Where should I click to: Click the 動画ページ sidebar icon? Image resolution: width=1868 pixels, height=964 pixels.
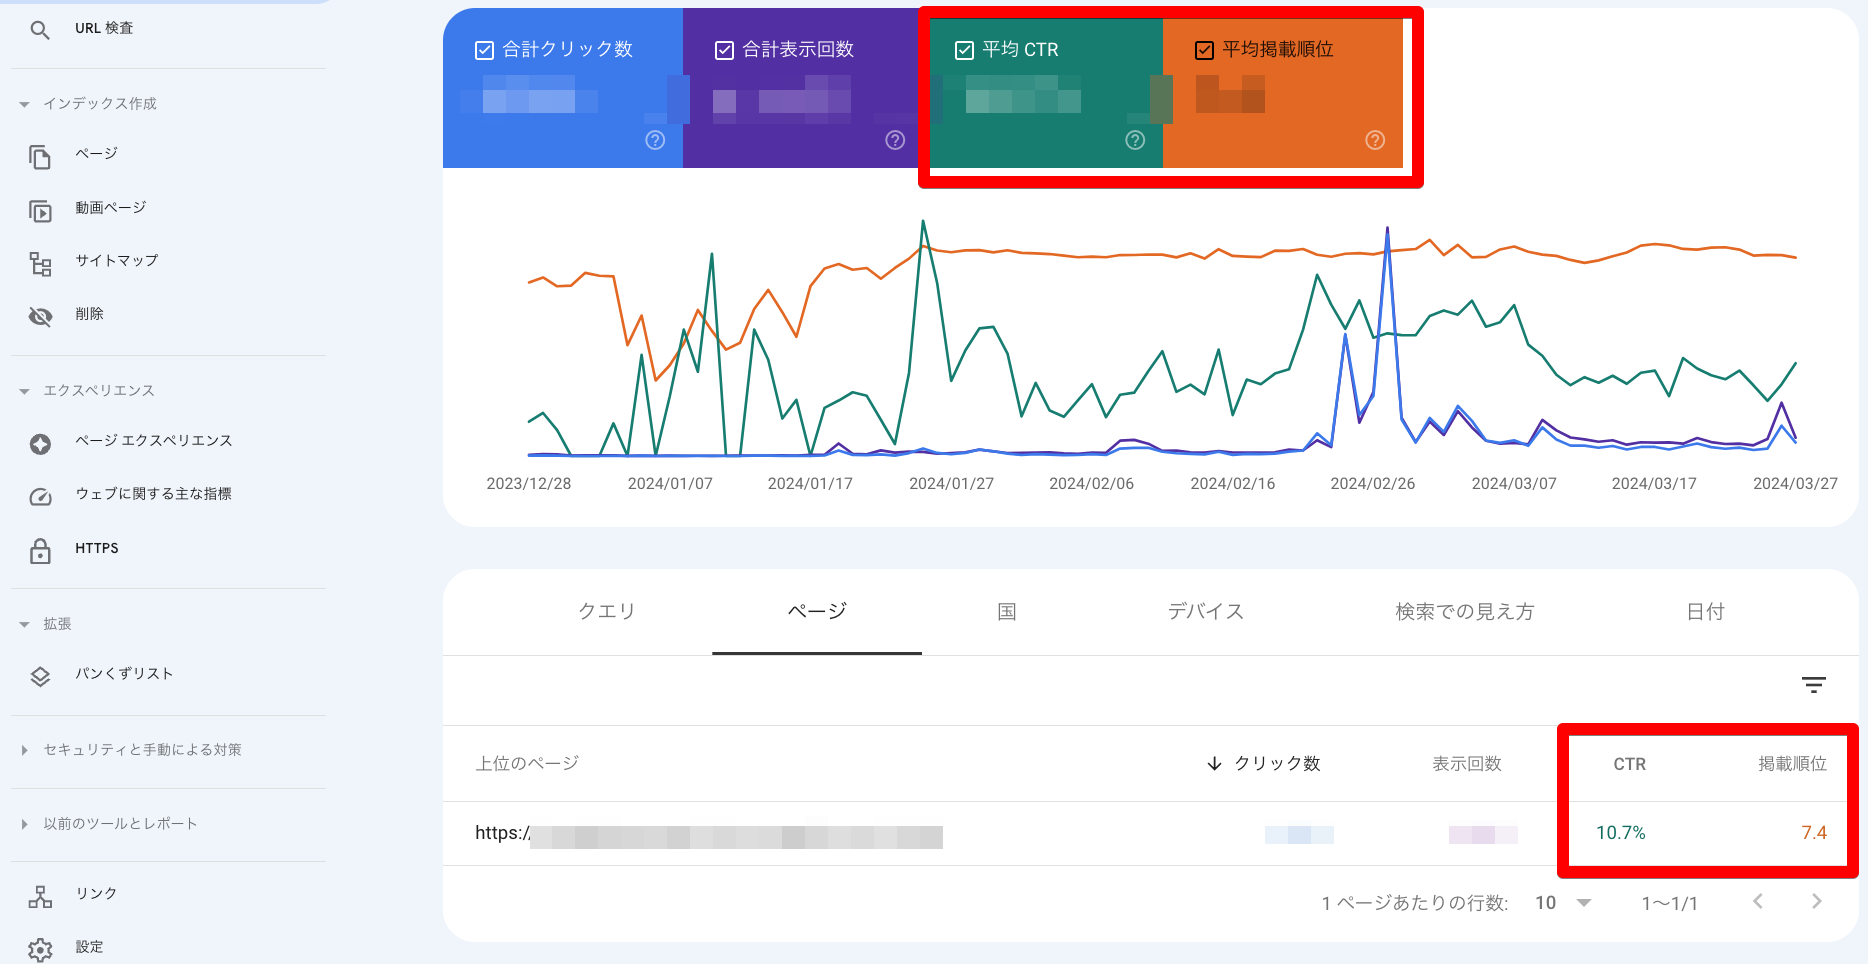40,211
